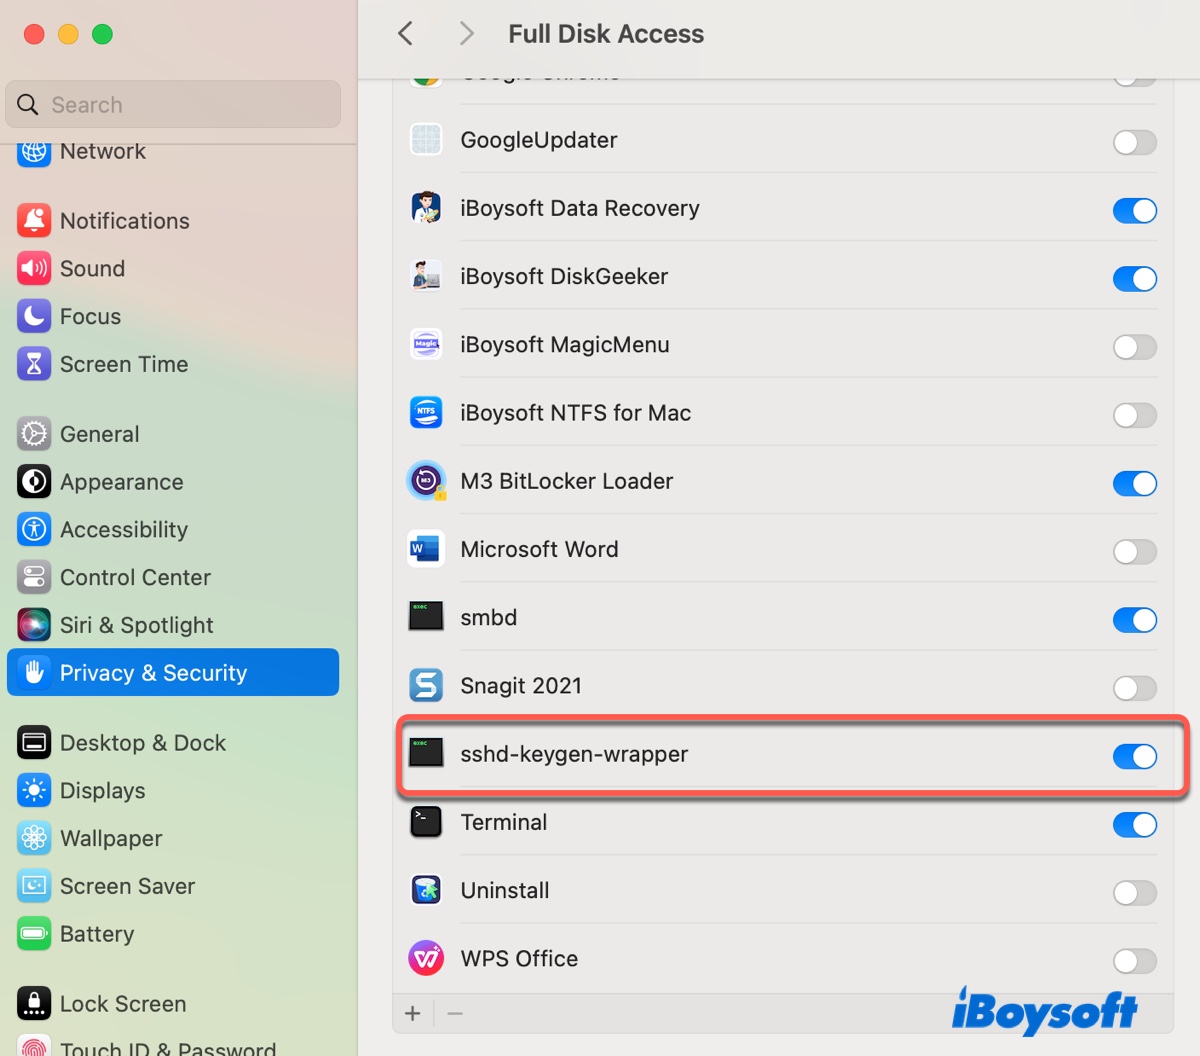Click the smbd exec icon

(x=426, y=617)
